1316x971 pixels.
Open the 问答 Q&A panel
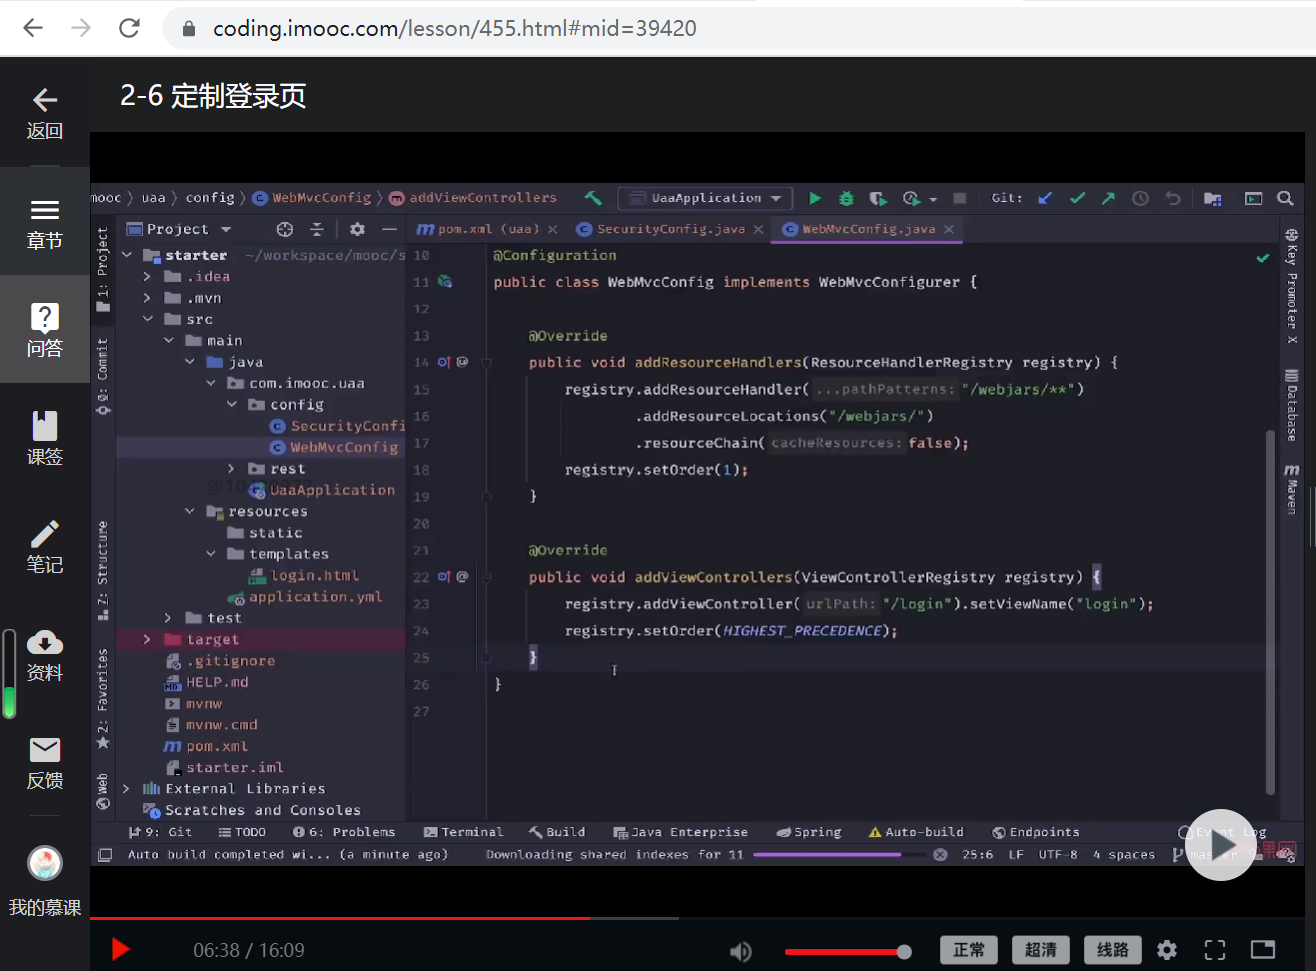click(45, 329)
